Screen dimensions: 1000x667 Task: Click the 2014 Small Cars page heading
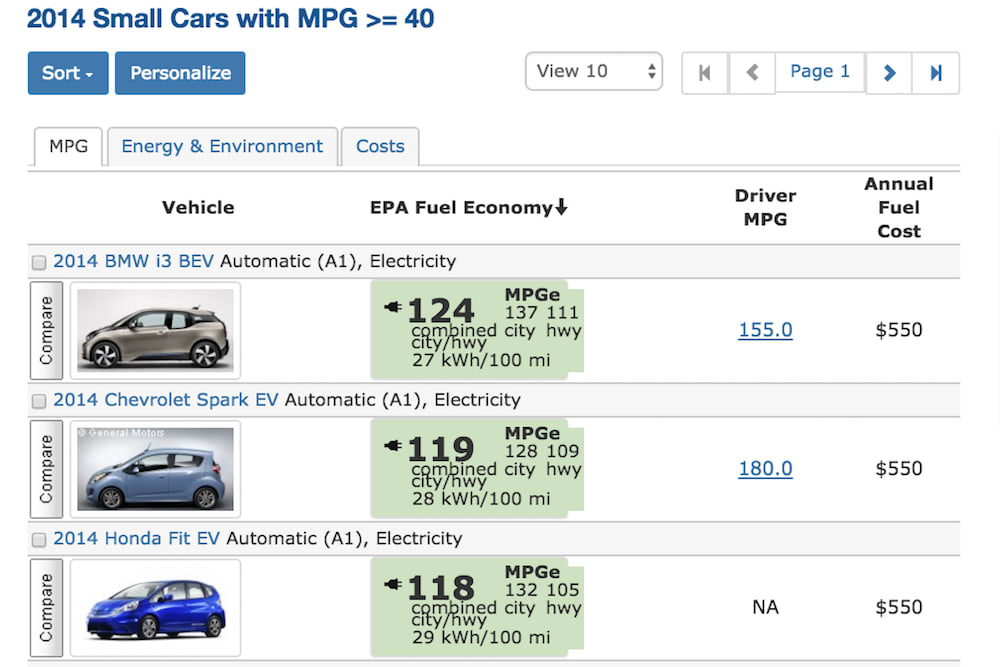point(230,18)
